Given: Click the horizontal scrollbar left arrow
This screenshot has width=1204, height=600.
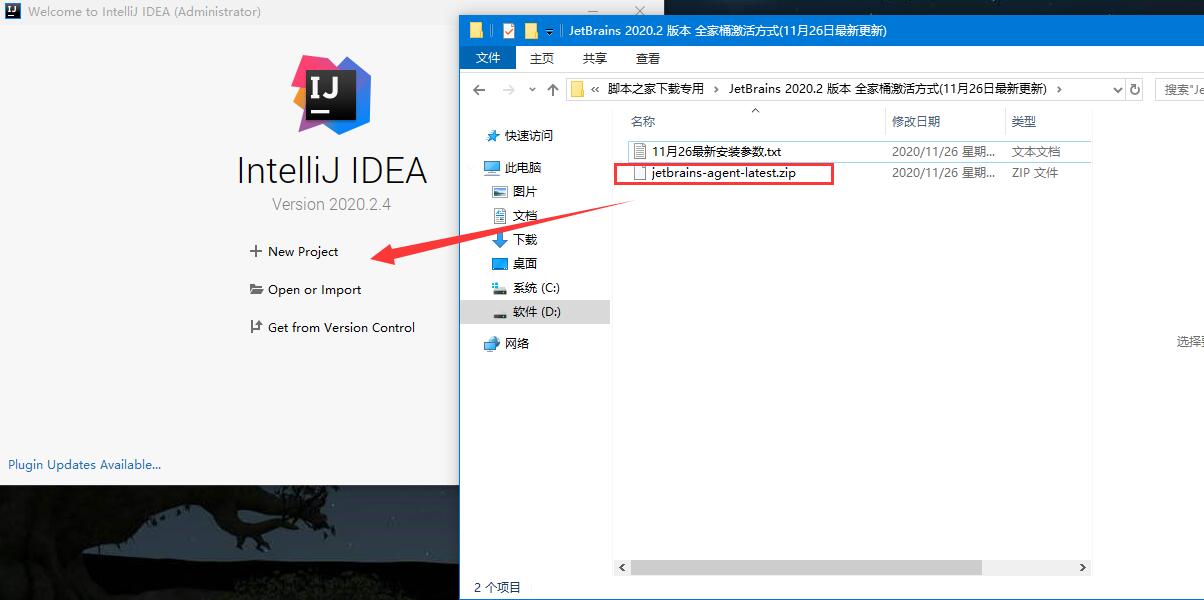Looking at the screenshot, I should [x=622, y=567].
